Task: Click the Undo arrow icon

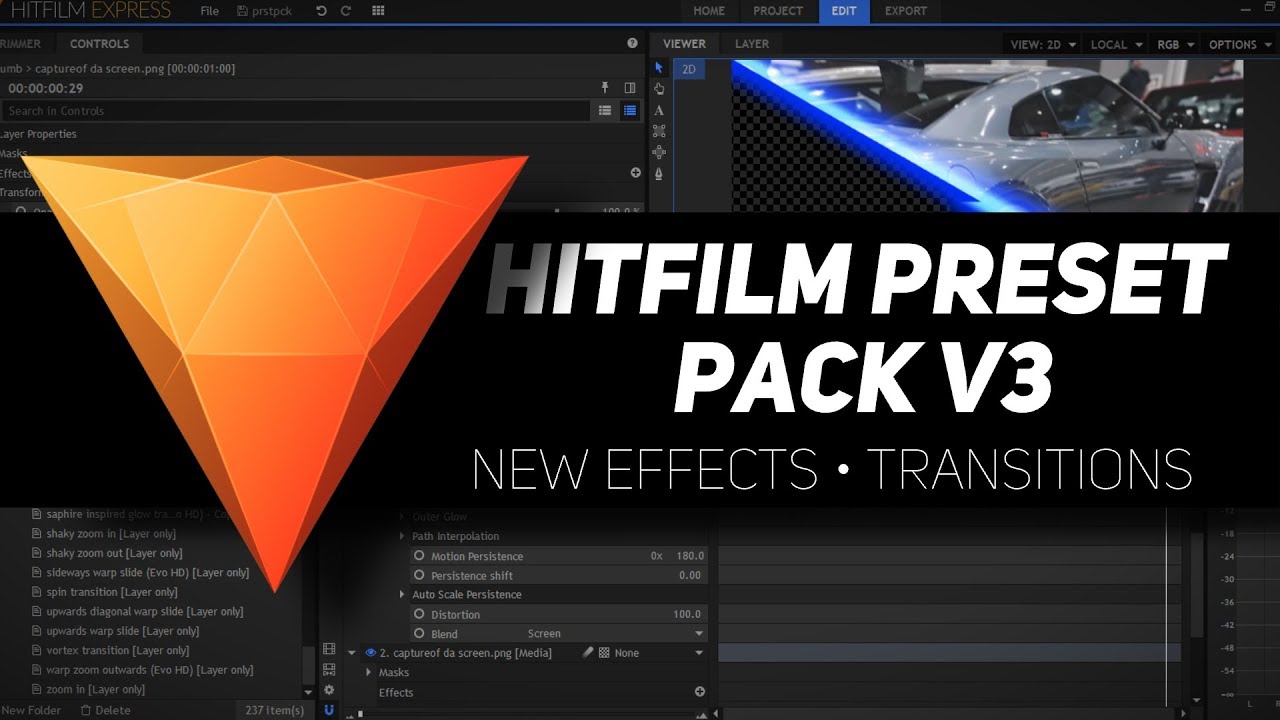Action: tap(321, 11)
